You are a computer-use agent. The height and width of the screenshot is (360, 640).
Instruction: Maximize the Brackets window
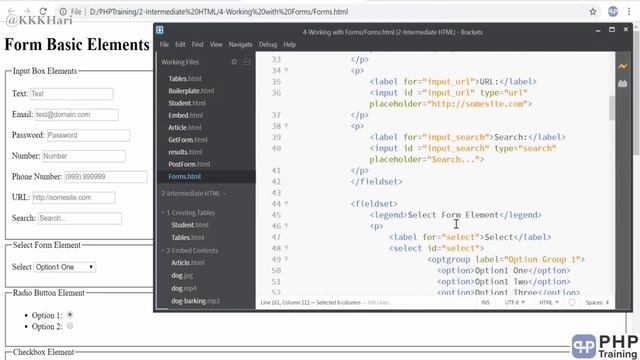(x=612, y=29)
